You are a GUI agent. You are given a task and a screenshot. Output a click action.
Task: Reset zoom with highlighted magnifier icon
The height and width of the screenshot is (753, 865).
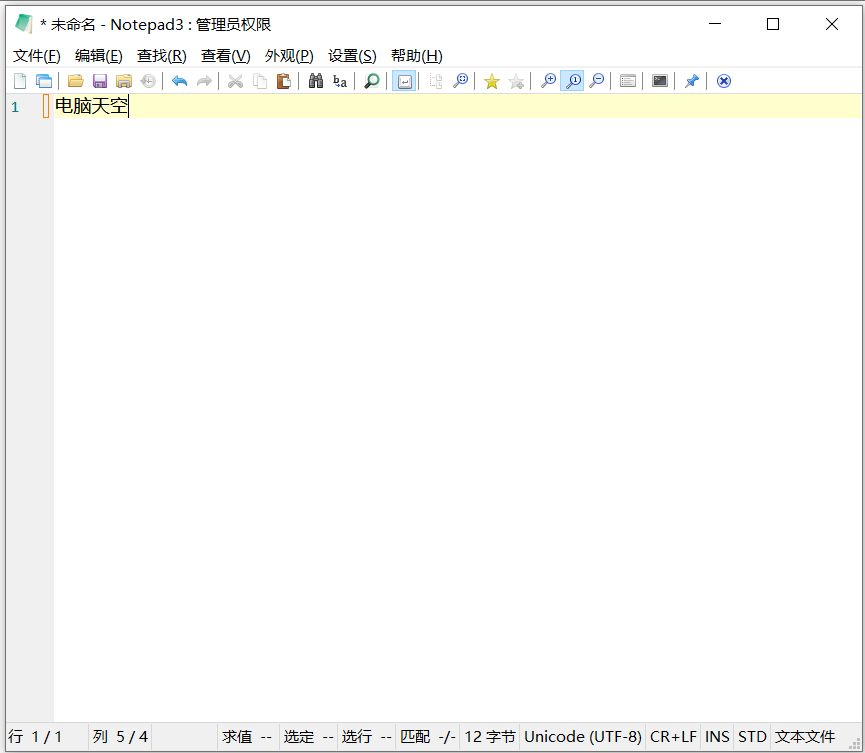573,81
